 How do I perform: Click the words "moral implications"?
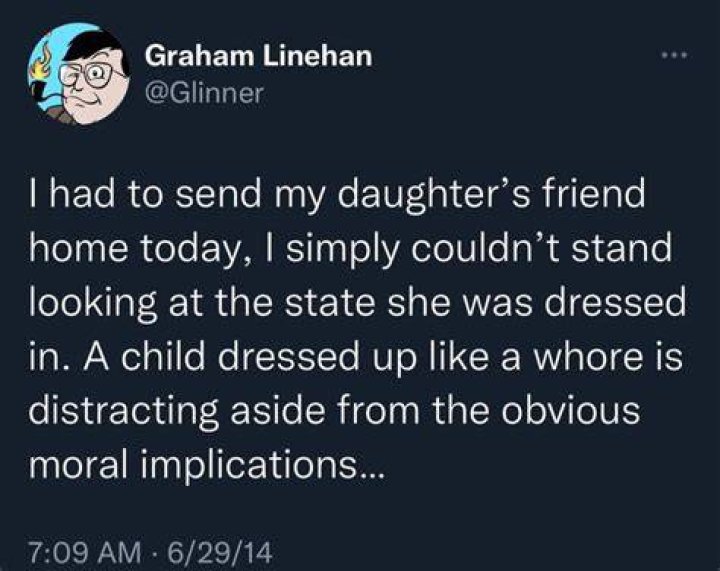coord(189,465)
